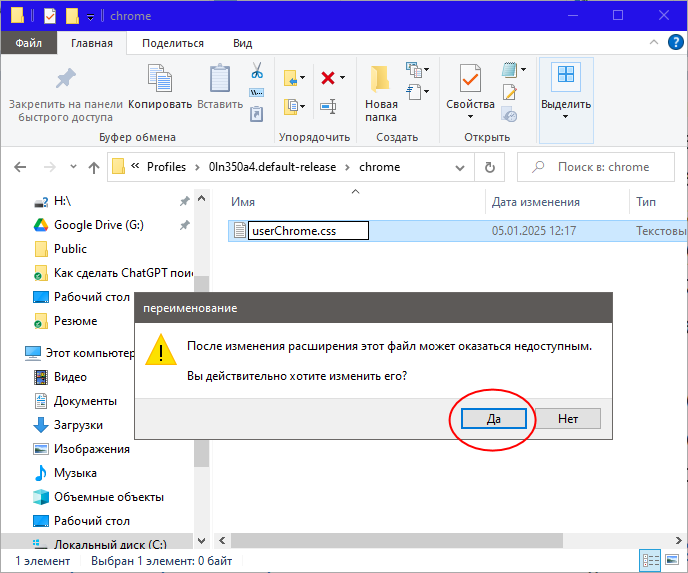Click the Поиск в: chrome search field

click(595, 167)
